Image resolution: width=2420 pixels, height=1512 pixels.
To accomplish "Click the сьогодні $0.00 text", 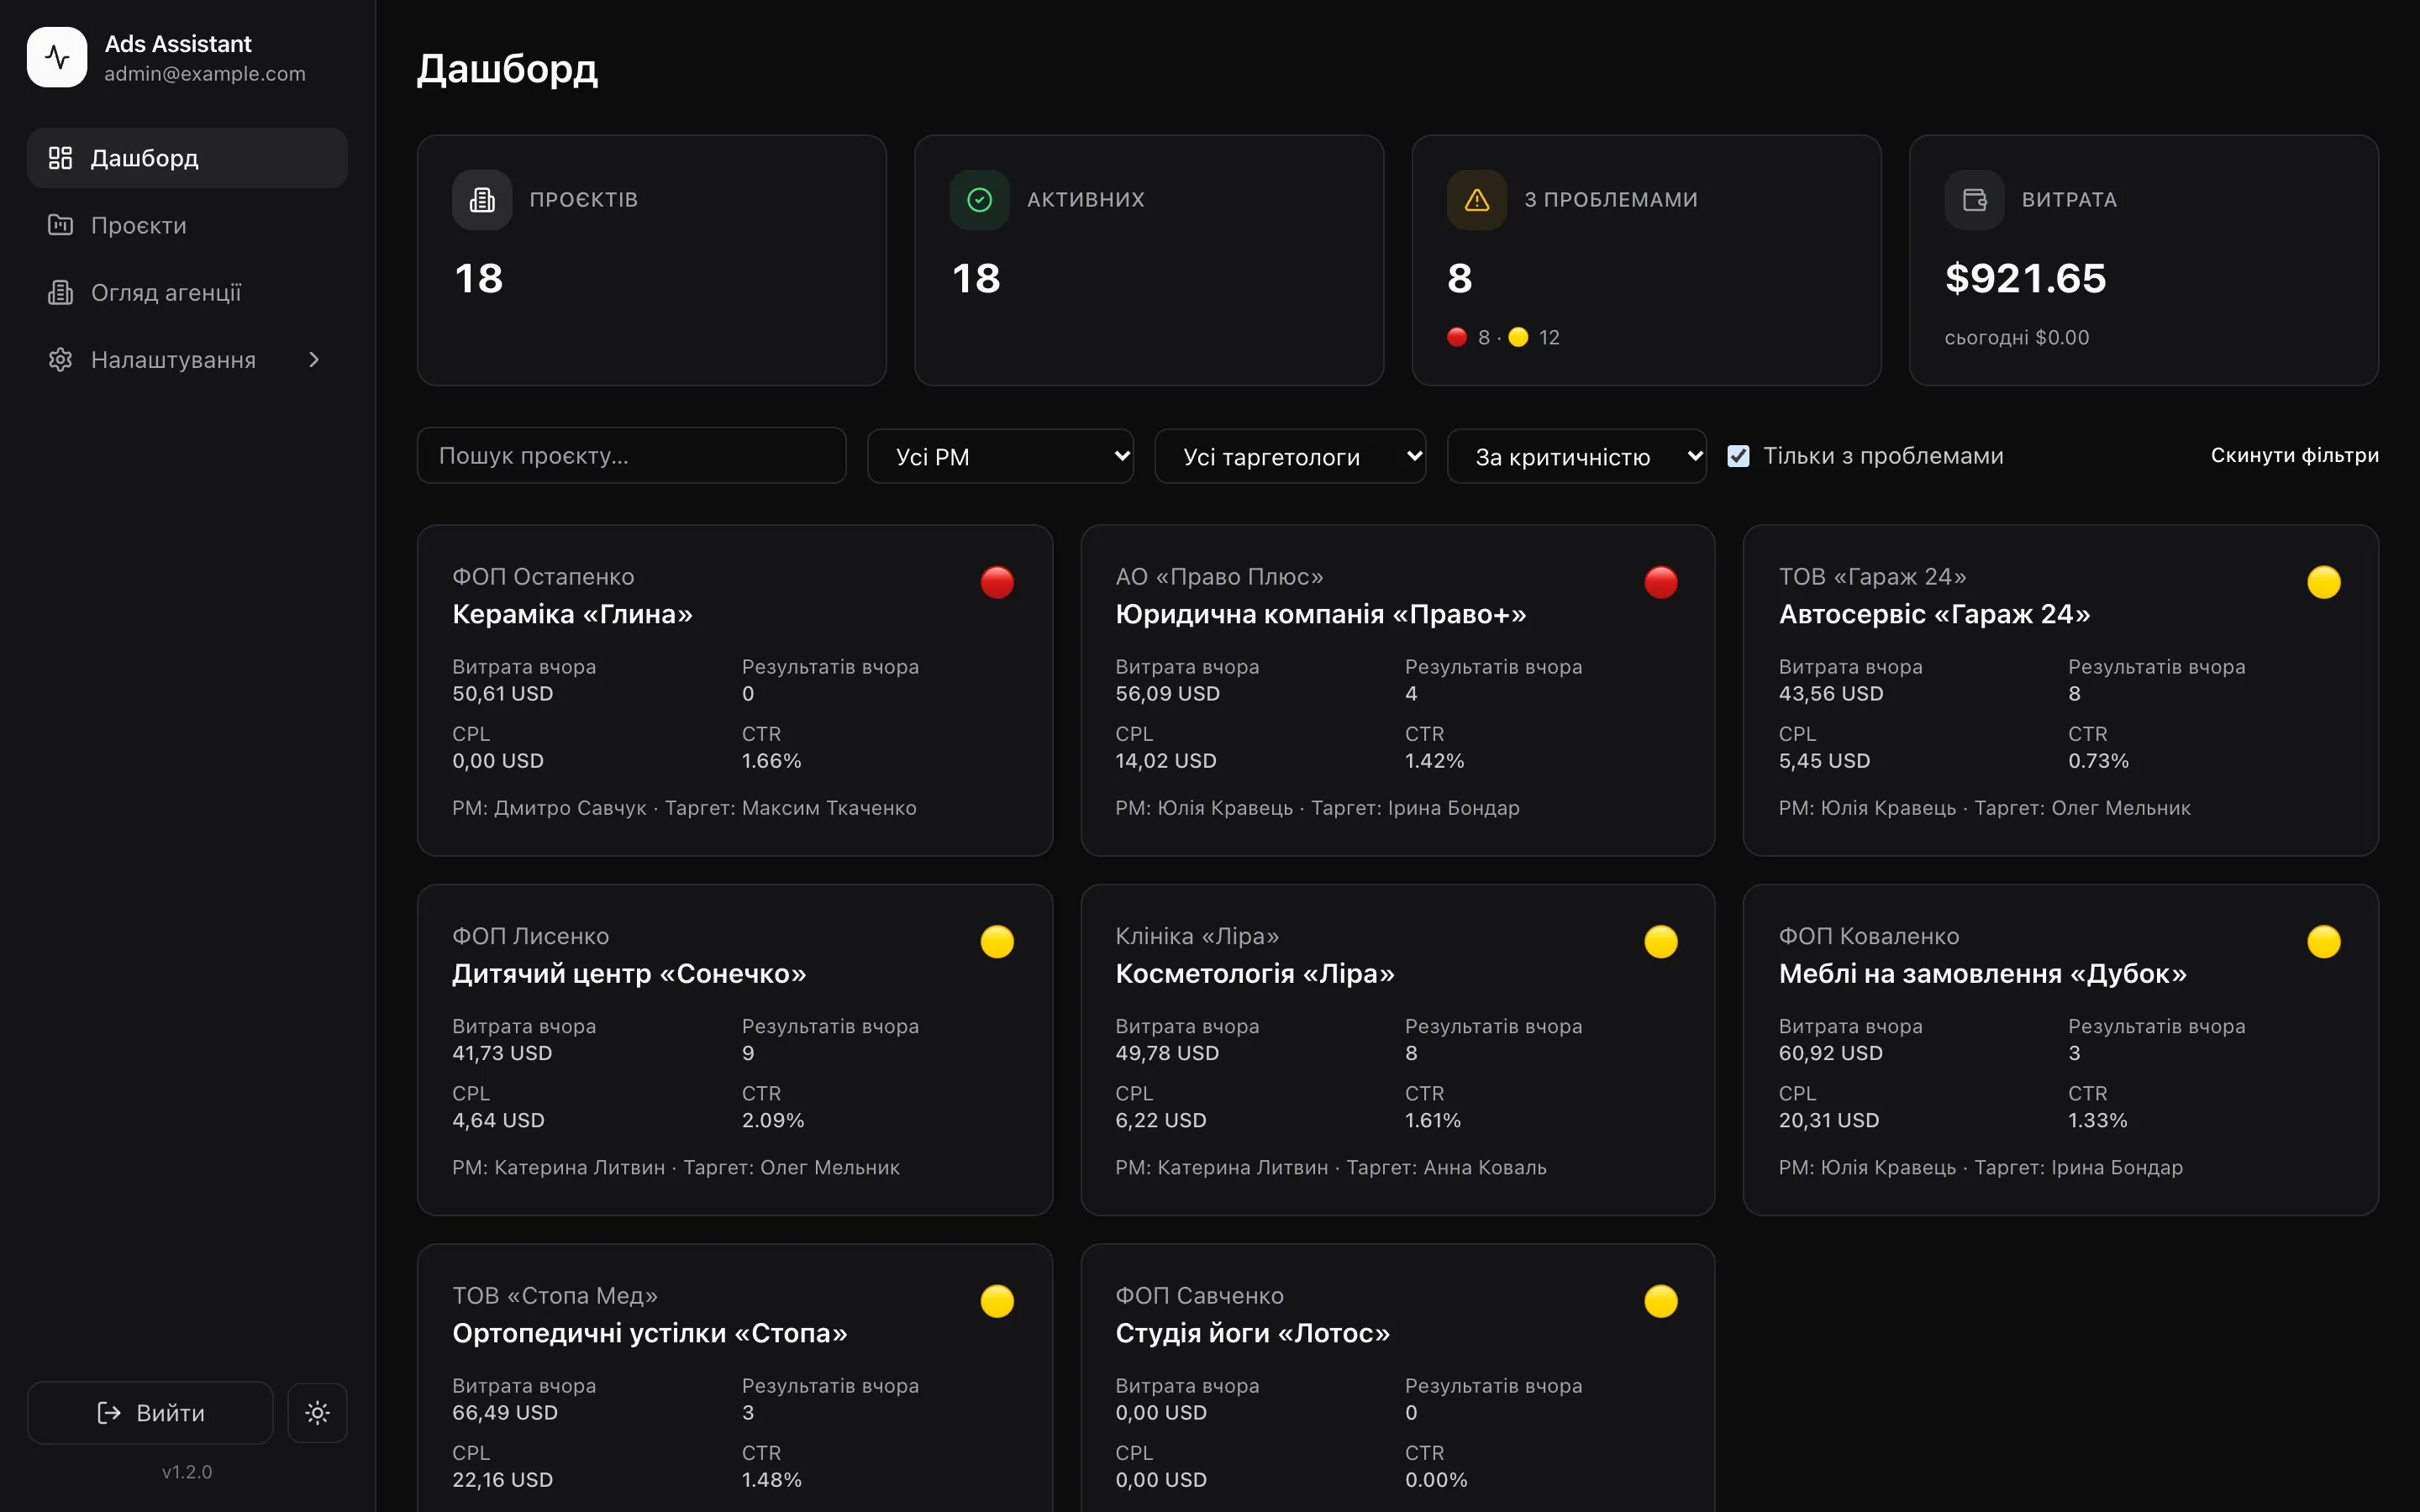I will [2016, 338].
